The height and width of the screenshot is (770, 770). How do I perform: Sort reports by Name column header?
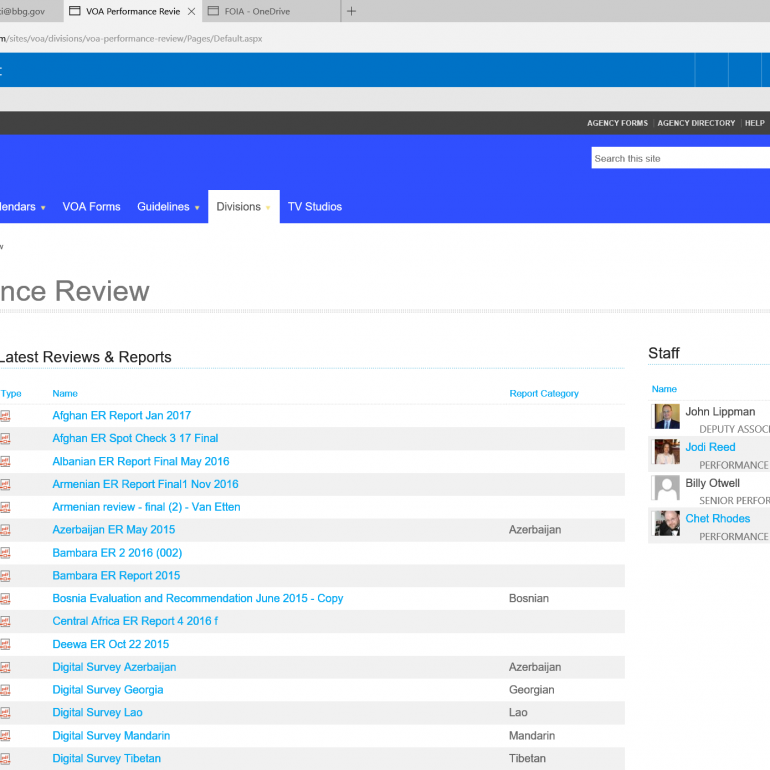(x=65, y=393)
